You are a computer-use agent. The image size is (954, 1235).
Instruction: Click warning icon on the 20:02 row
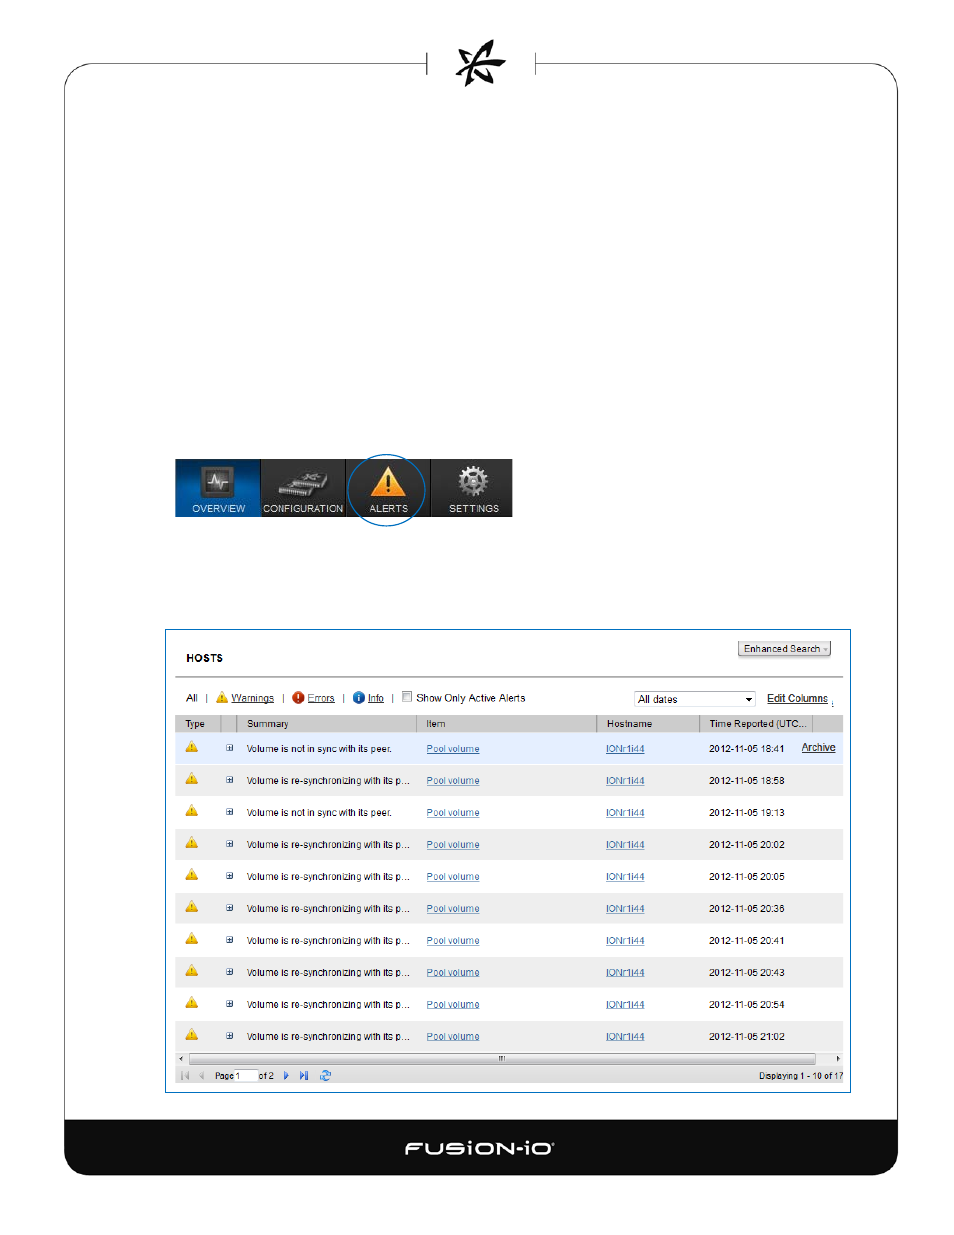coord(192,843)
